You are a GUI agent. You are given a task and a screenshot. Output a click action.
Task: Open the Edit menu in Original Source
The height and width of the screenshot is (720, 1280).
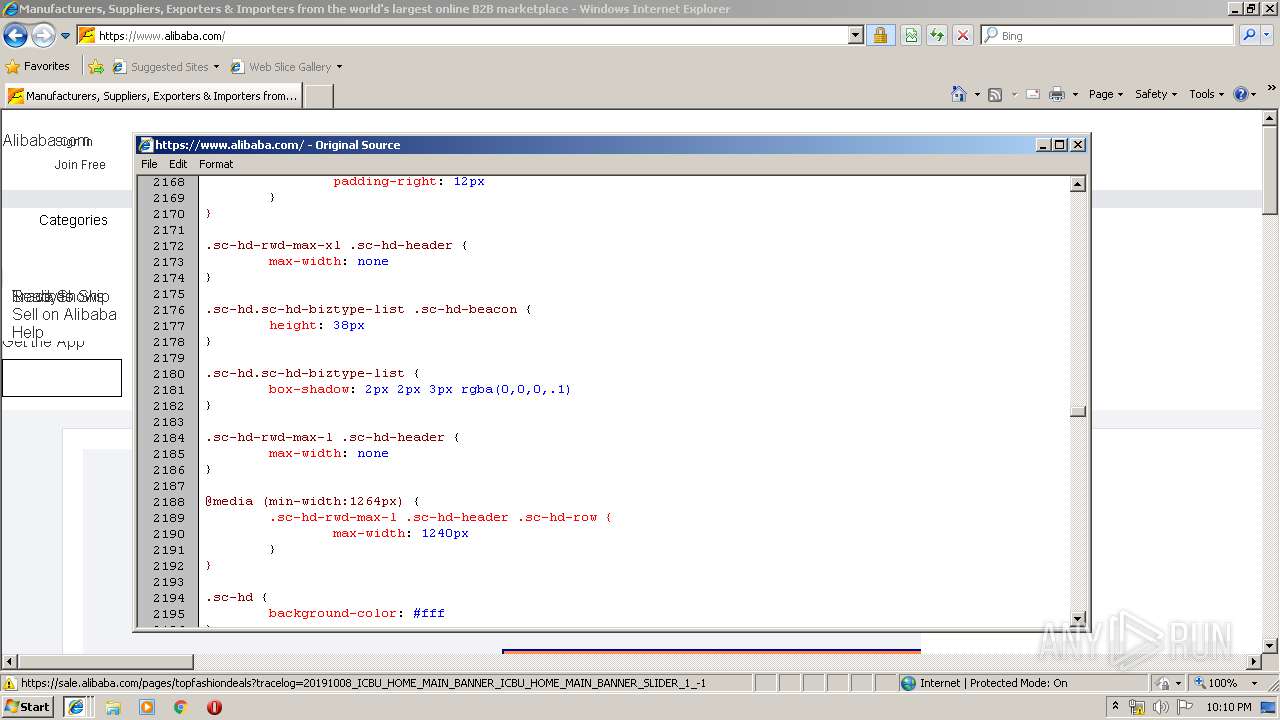coord(178,164)
